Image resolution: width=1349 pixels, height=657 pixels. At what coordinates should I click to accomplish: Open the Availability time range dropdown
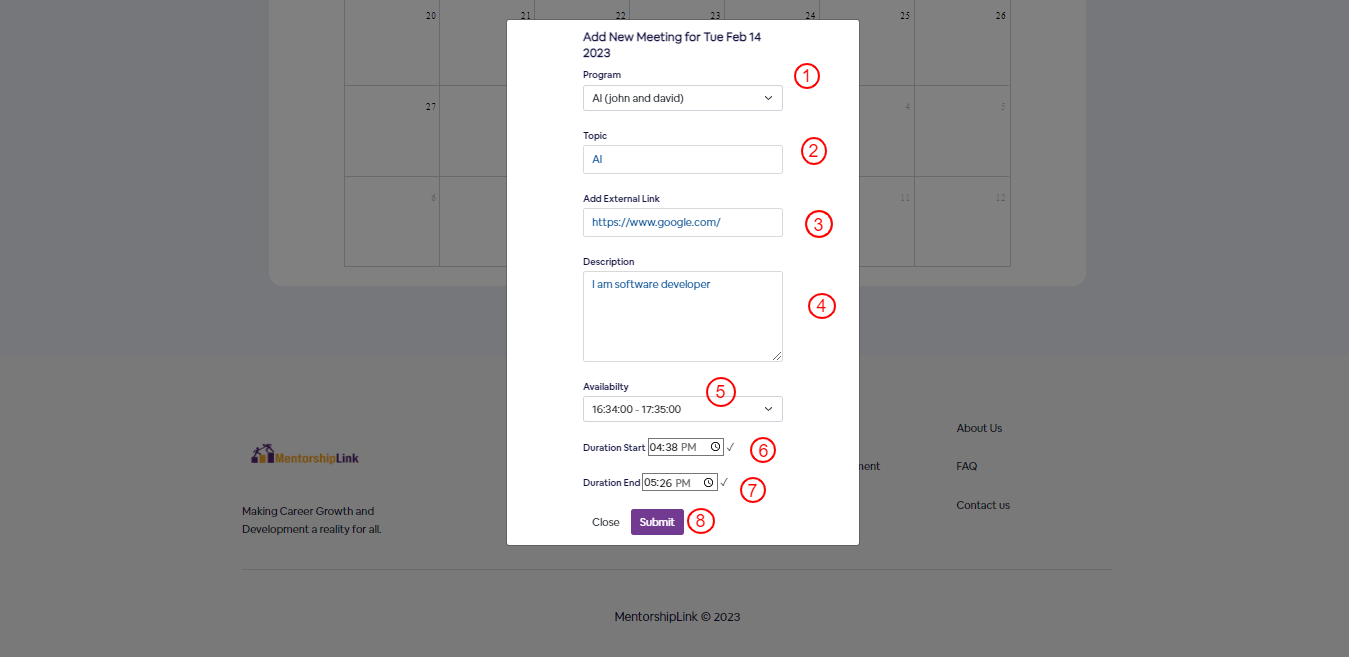683,409
